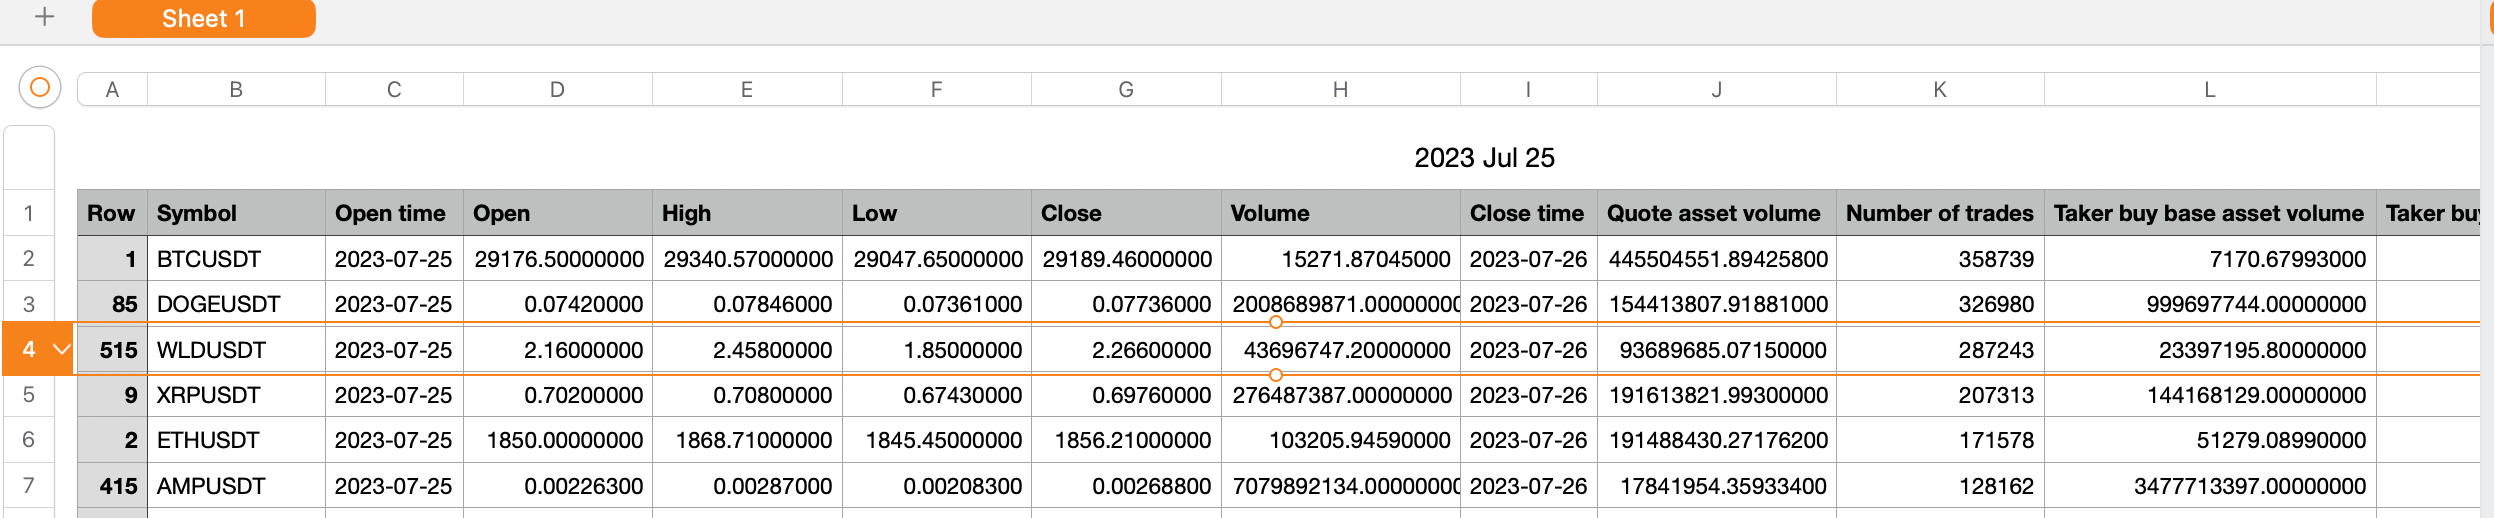Click the top selection handle on row 4
2494x518 pixels.
[1275, 323]
